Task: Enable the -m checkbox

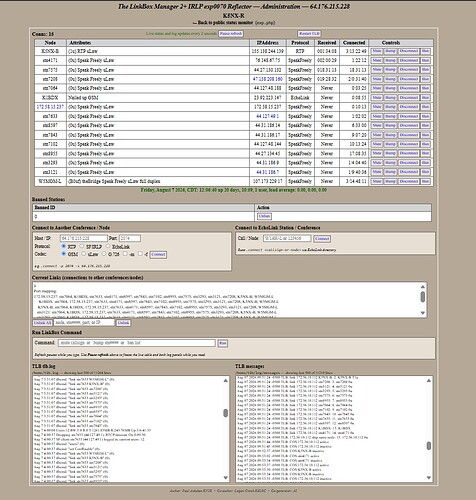Action: (x=125, y=254)
